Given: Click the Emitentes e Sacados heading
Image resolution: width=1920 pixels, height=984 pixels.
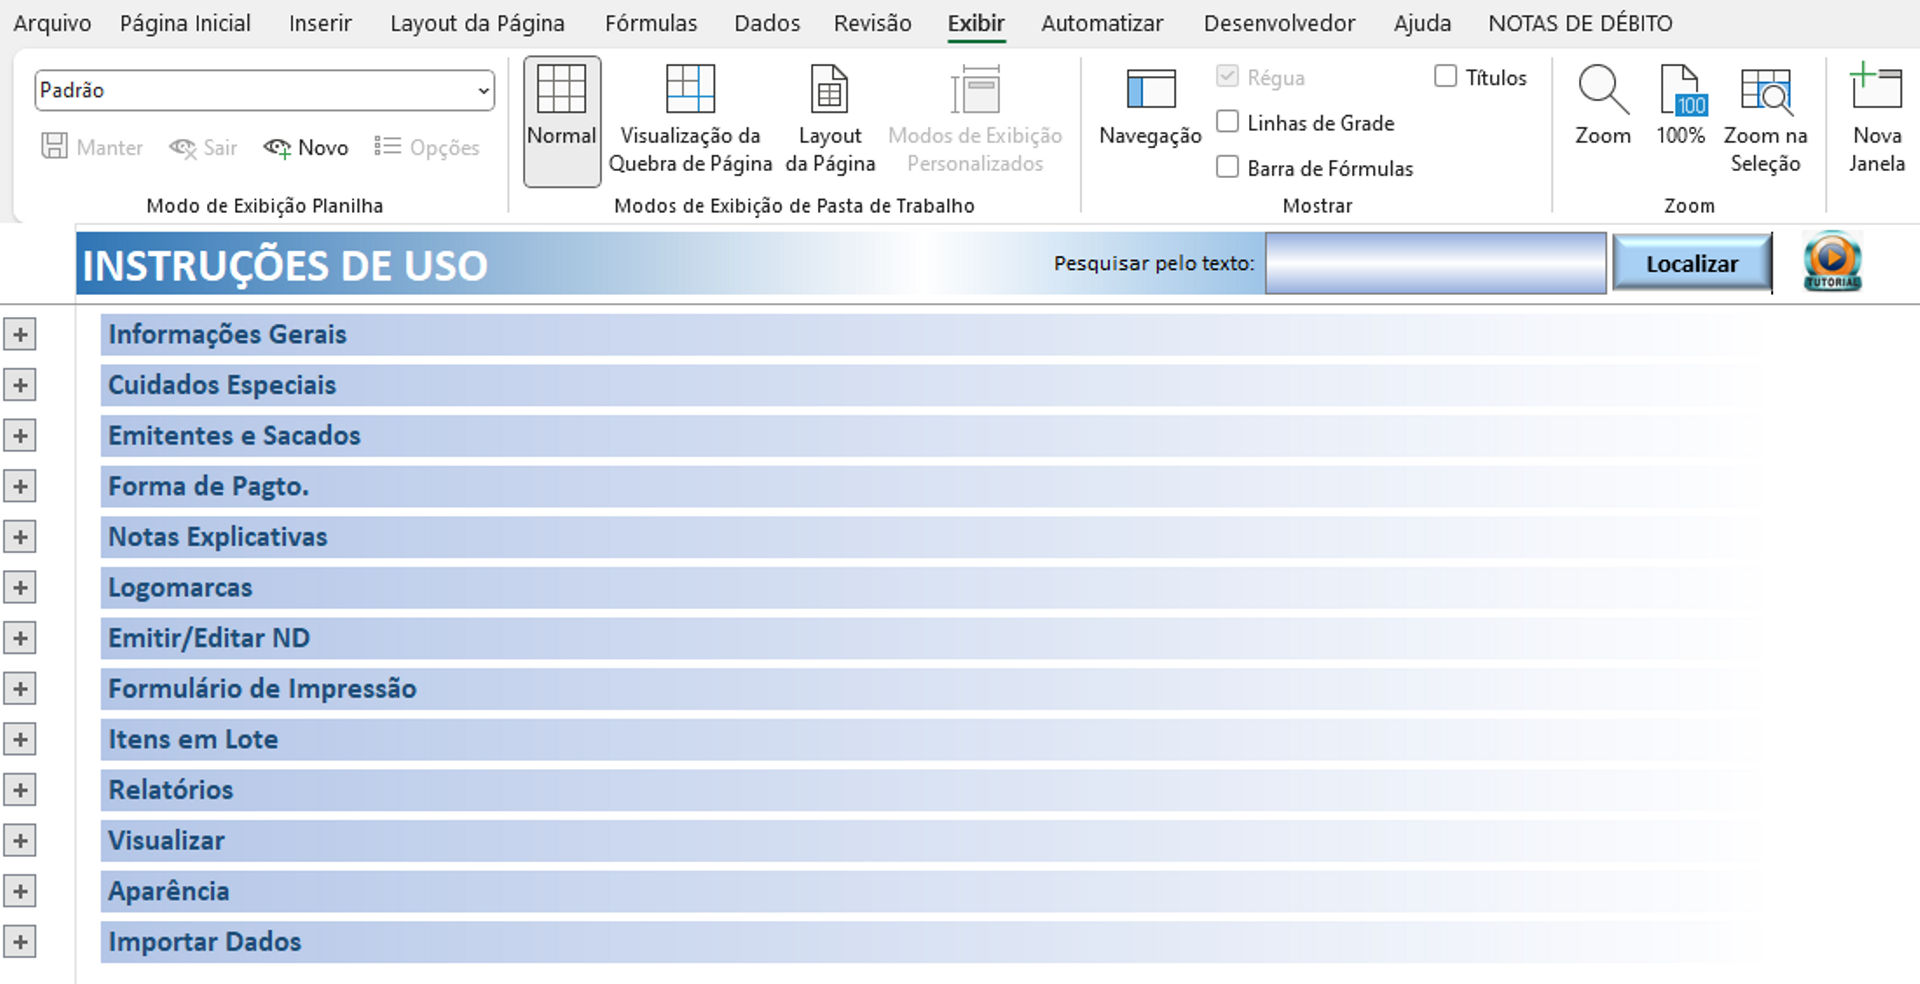Looking at the screenshot, I should pyautogui.click(x=234, y=435).
